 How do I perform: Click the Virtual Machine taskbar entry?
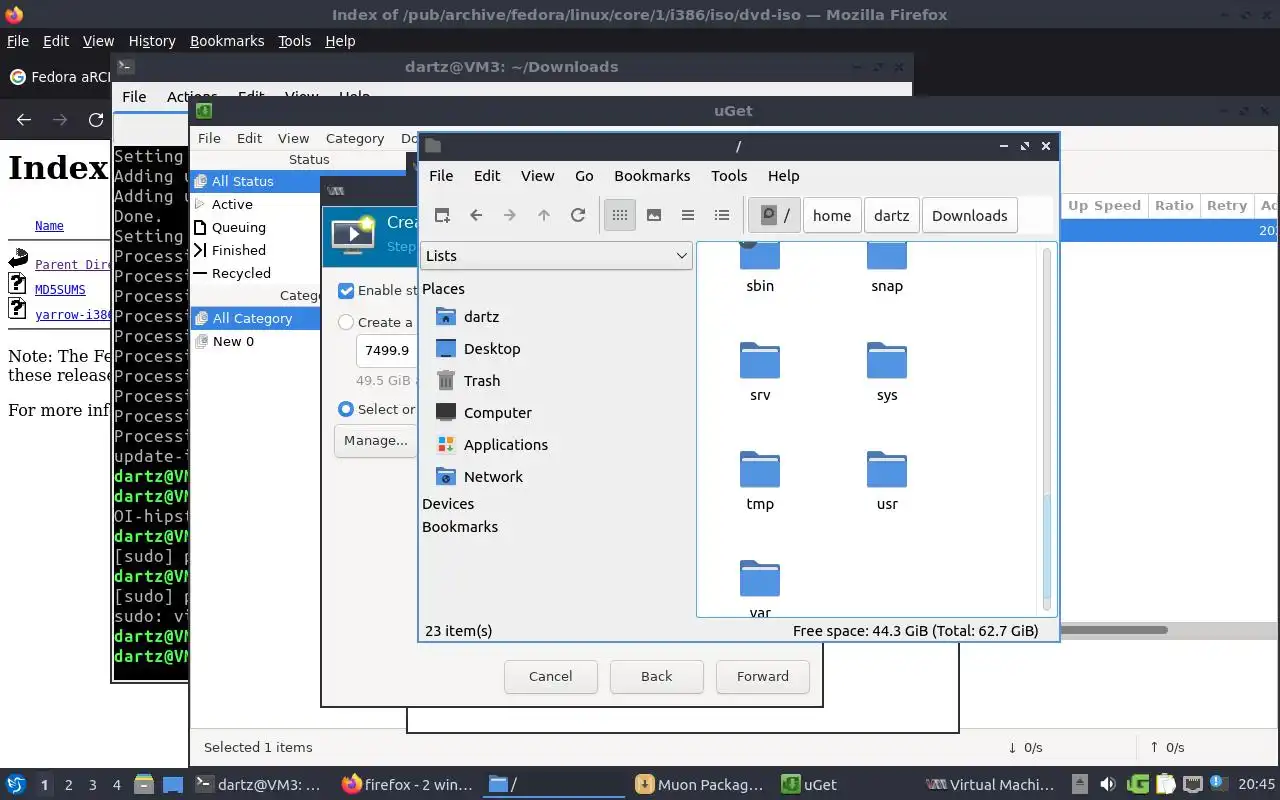990,785
